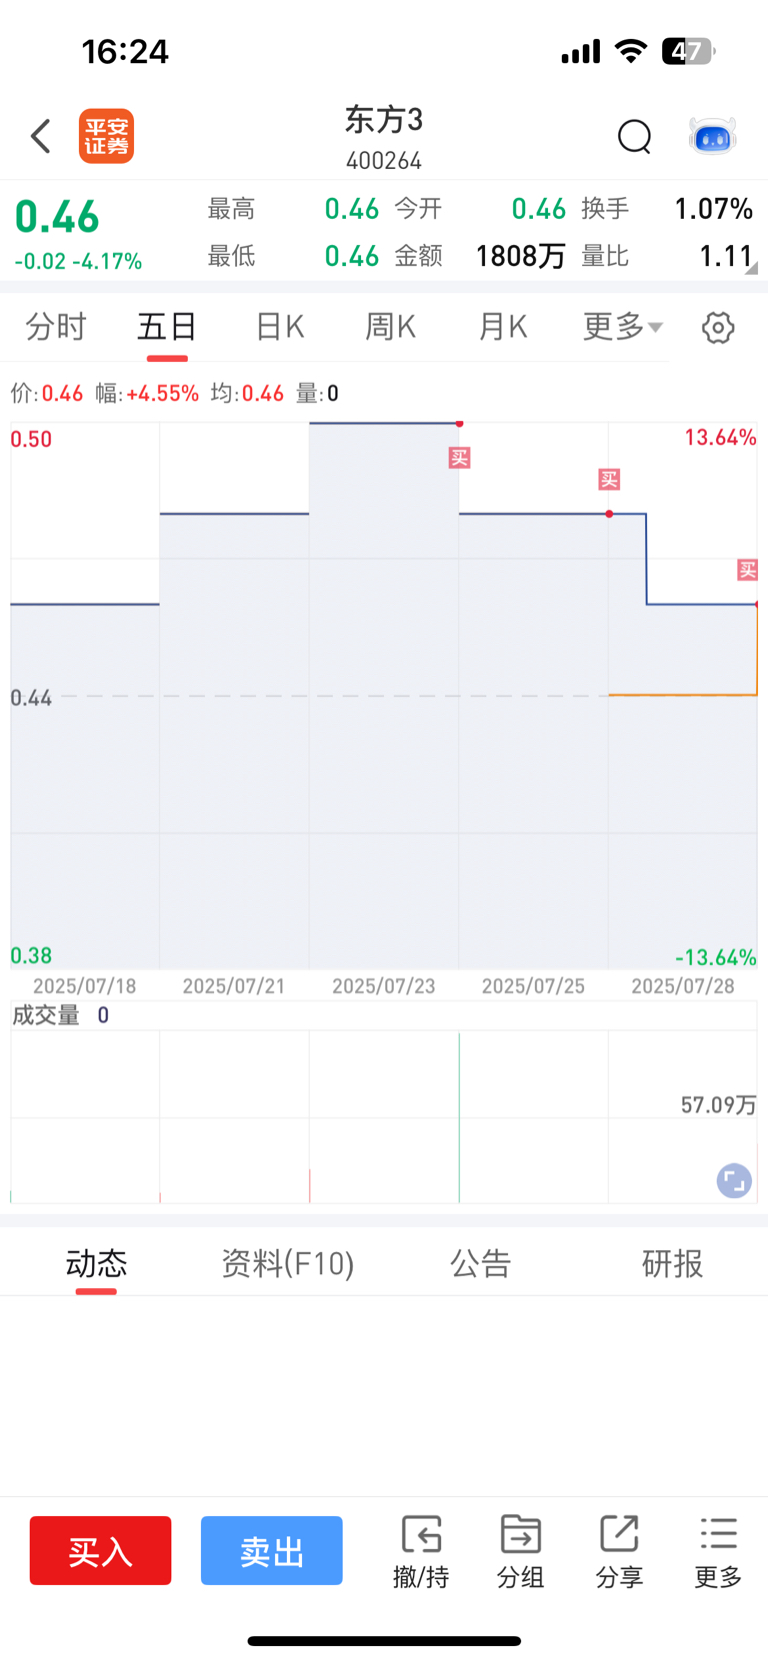Open the 更多 list menu icon
This screenshot has height=1663, width=768.
718,1551
